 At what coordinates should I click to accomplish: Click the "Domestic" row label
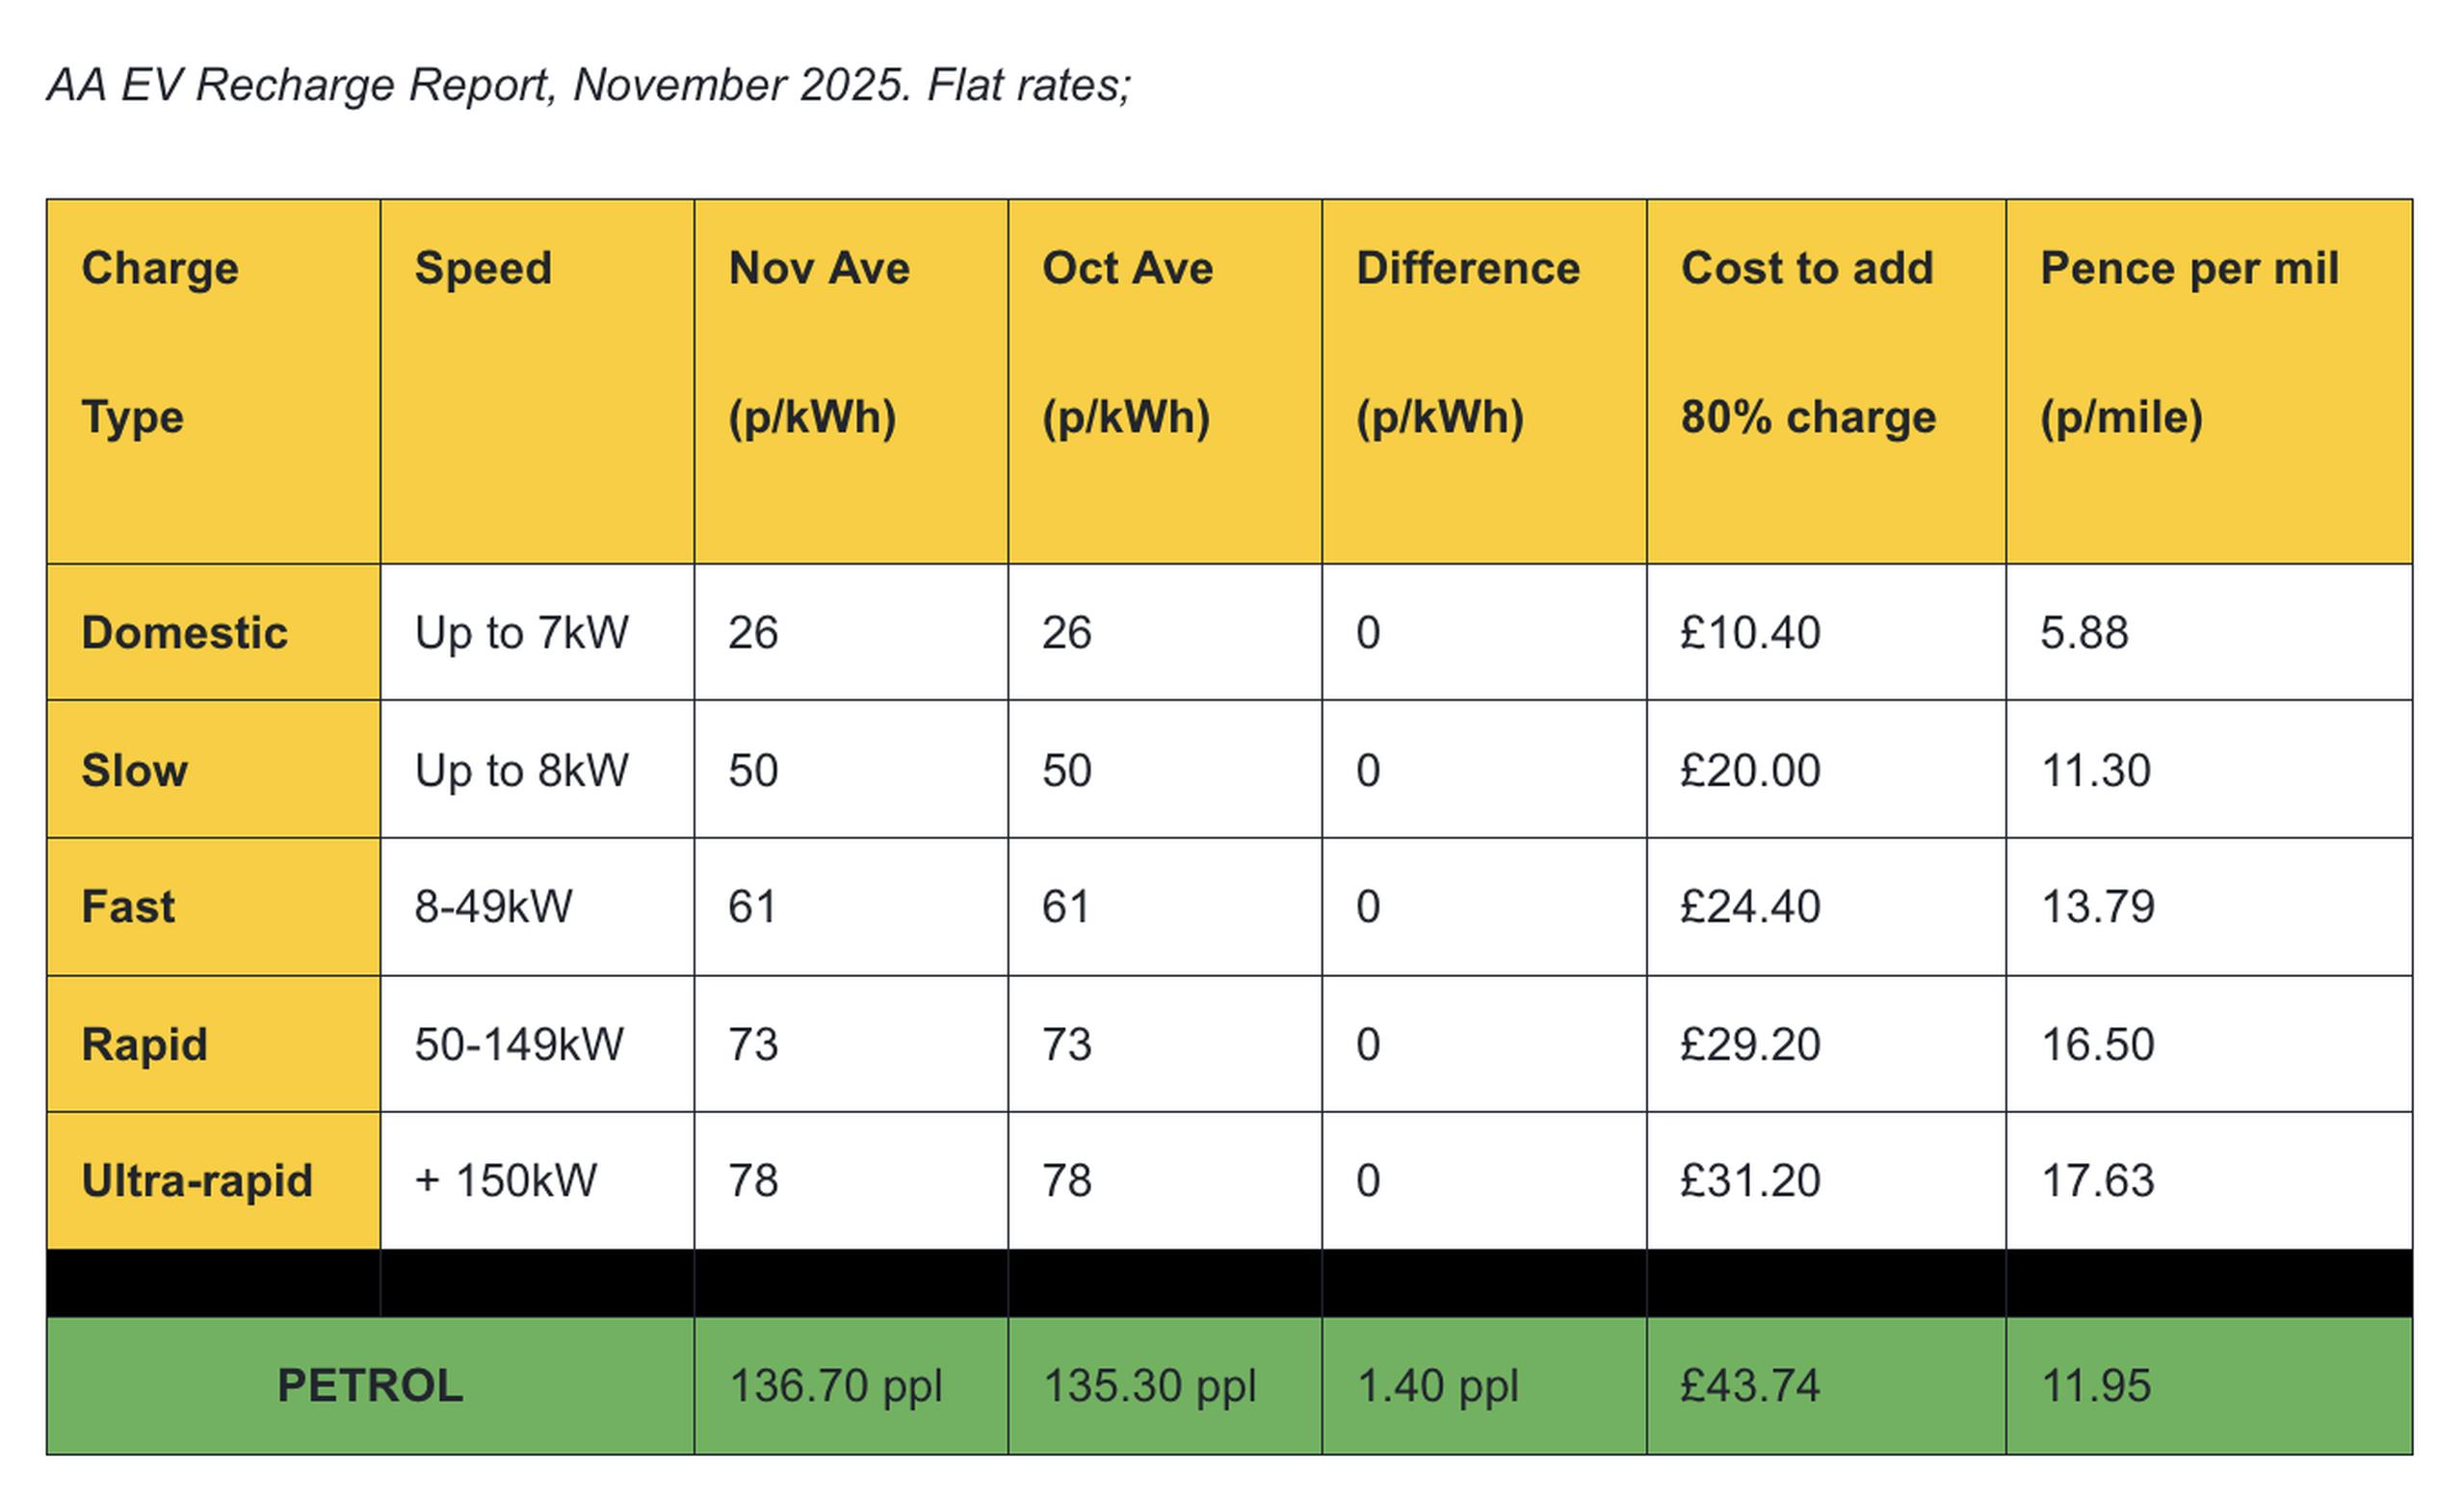pos(185,632)
